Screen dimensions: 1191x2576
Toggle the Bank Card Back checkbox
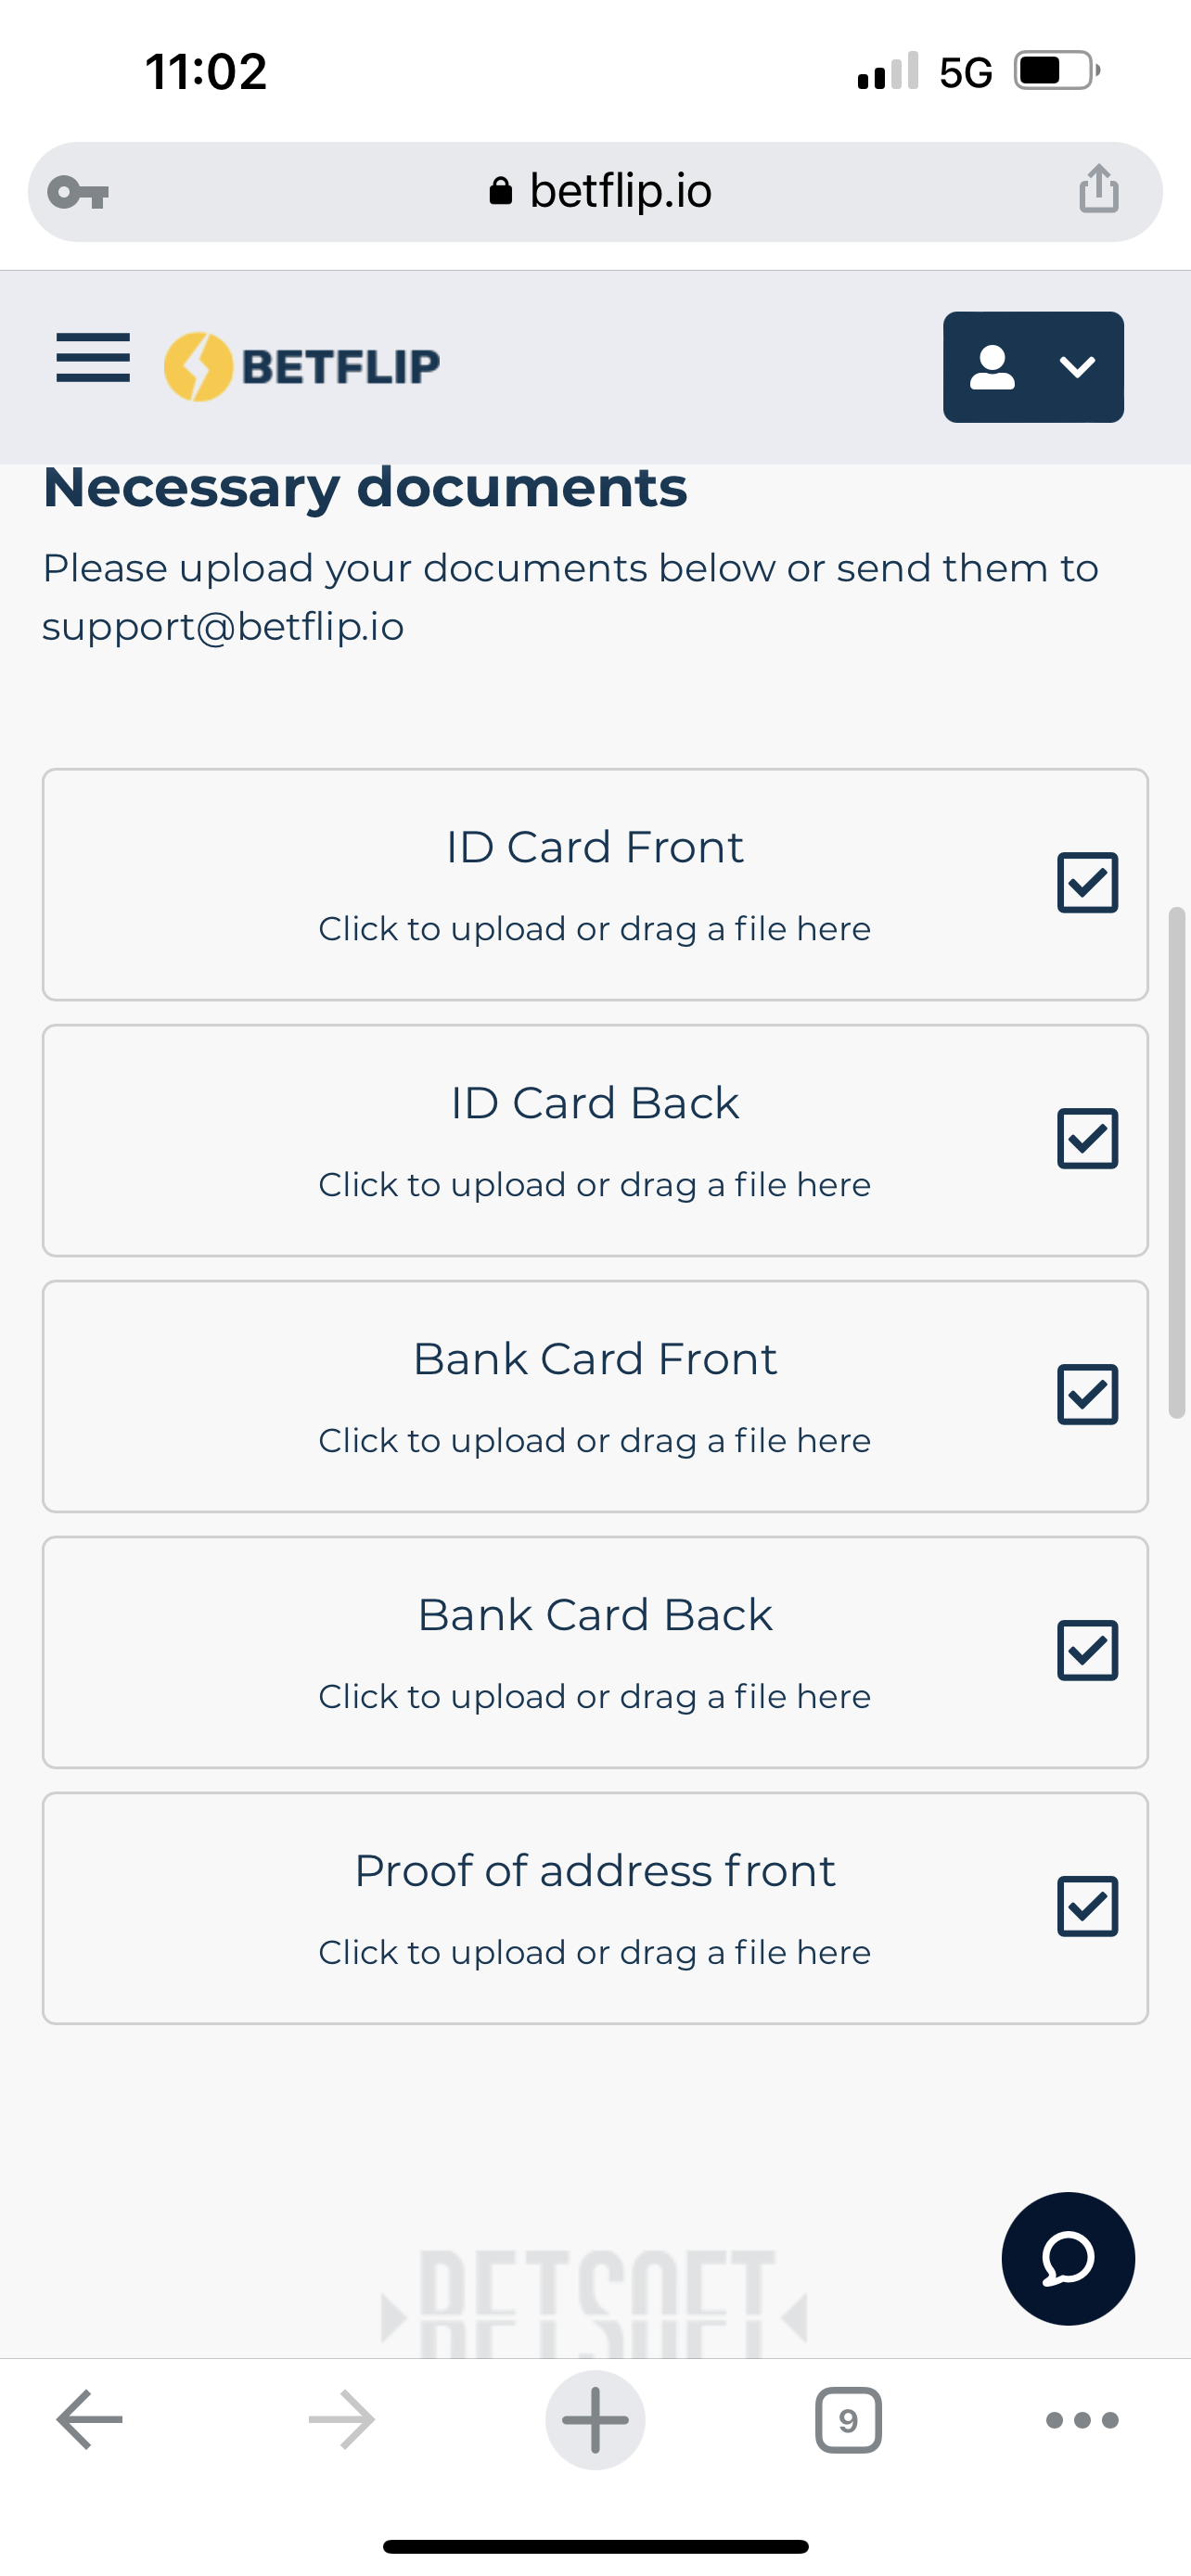coord(1087,1651)
